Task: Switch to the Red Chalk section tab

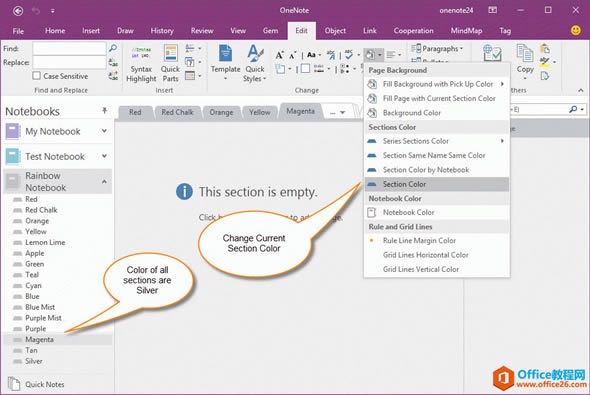Action: point(177,112)
